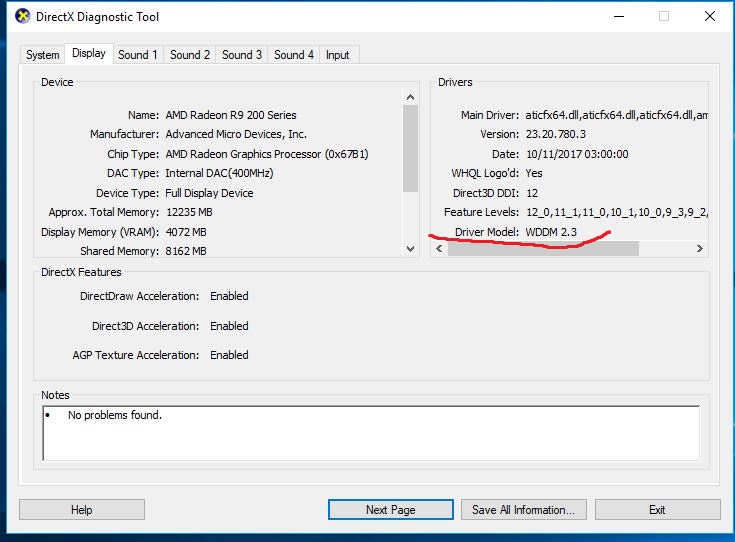
Task: Click the 'WDDM 2.3' driver model value
Action: (551, 232)
